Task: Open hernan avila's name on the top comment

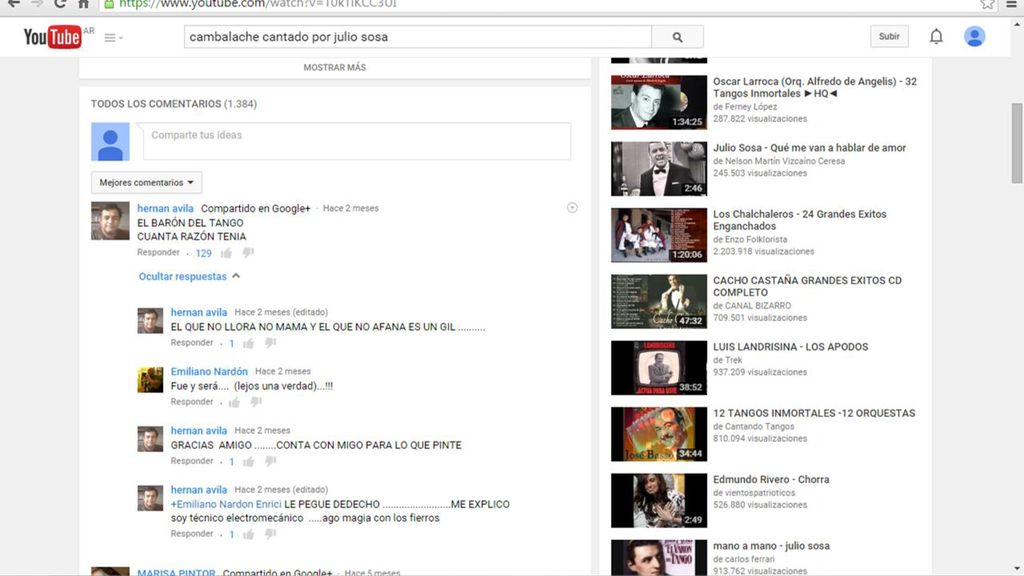Action: (165, 208)
